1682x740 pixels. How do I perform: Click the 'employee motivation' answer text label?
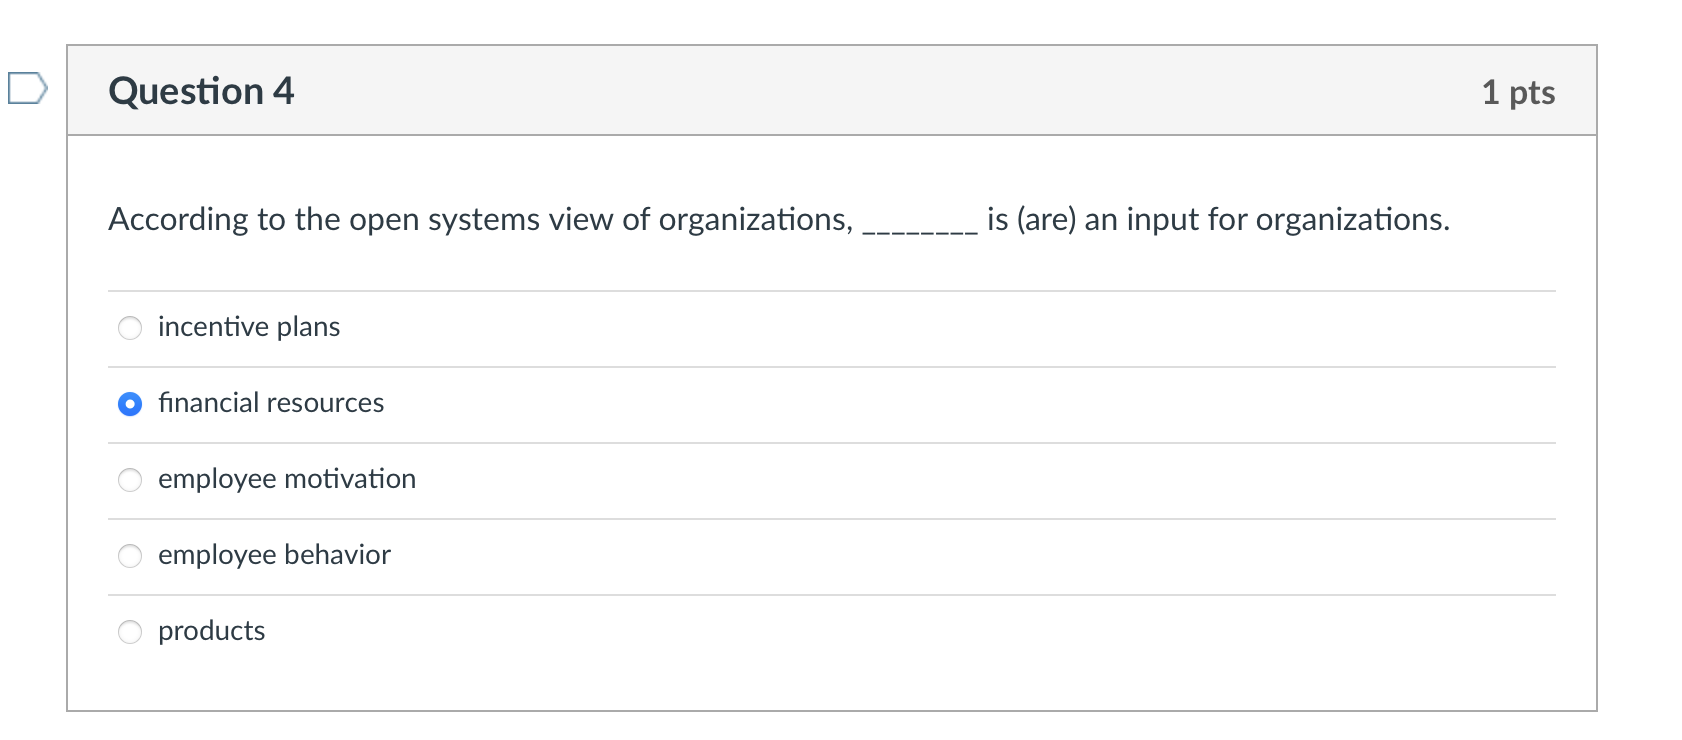[287, 479]
